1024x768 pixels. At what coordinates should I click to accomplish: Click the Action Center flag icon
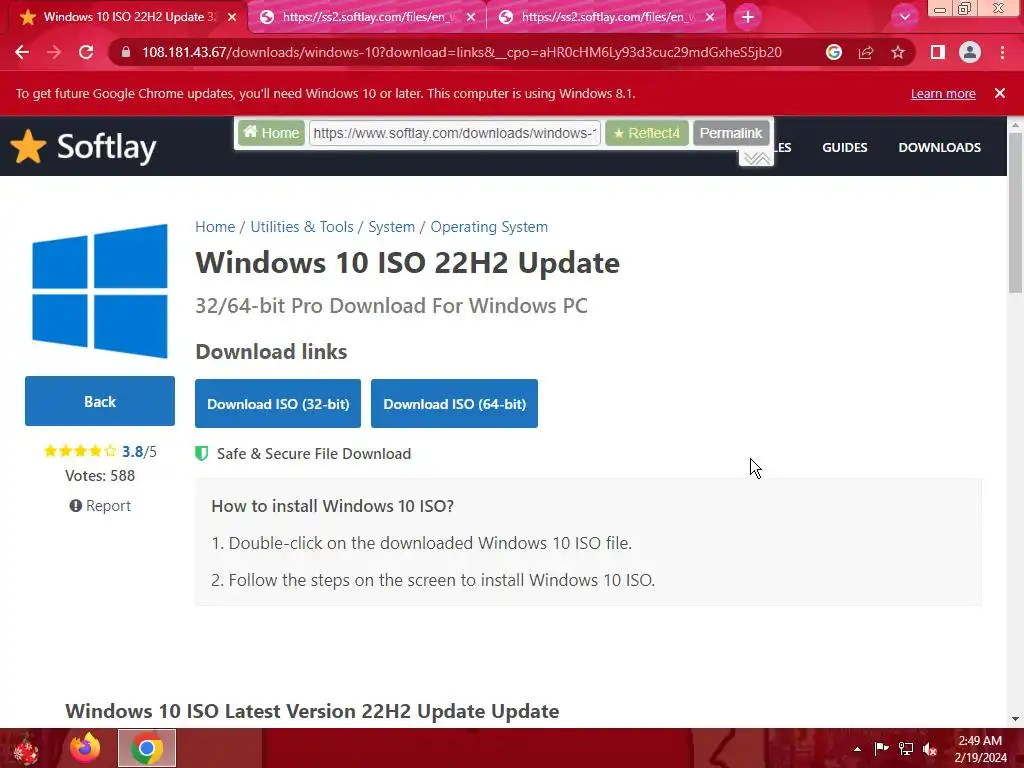[x=882, y=749]
